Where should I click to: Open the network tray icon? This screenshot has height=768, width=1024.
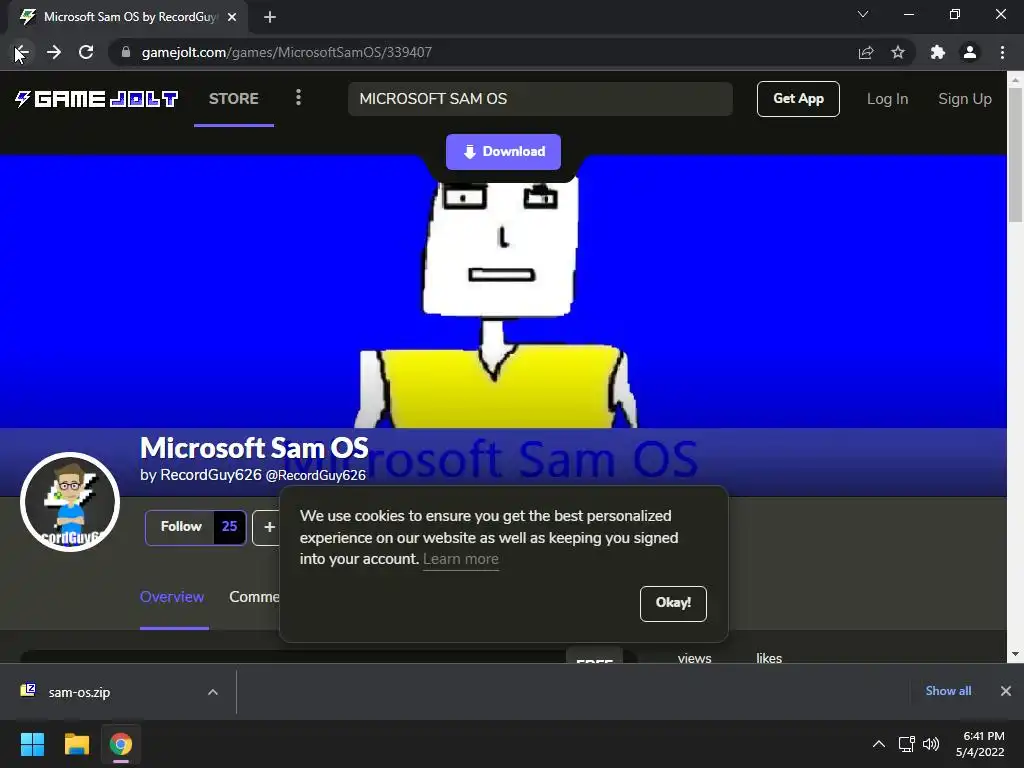pyautogui.click(x=906, y=744)
